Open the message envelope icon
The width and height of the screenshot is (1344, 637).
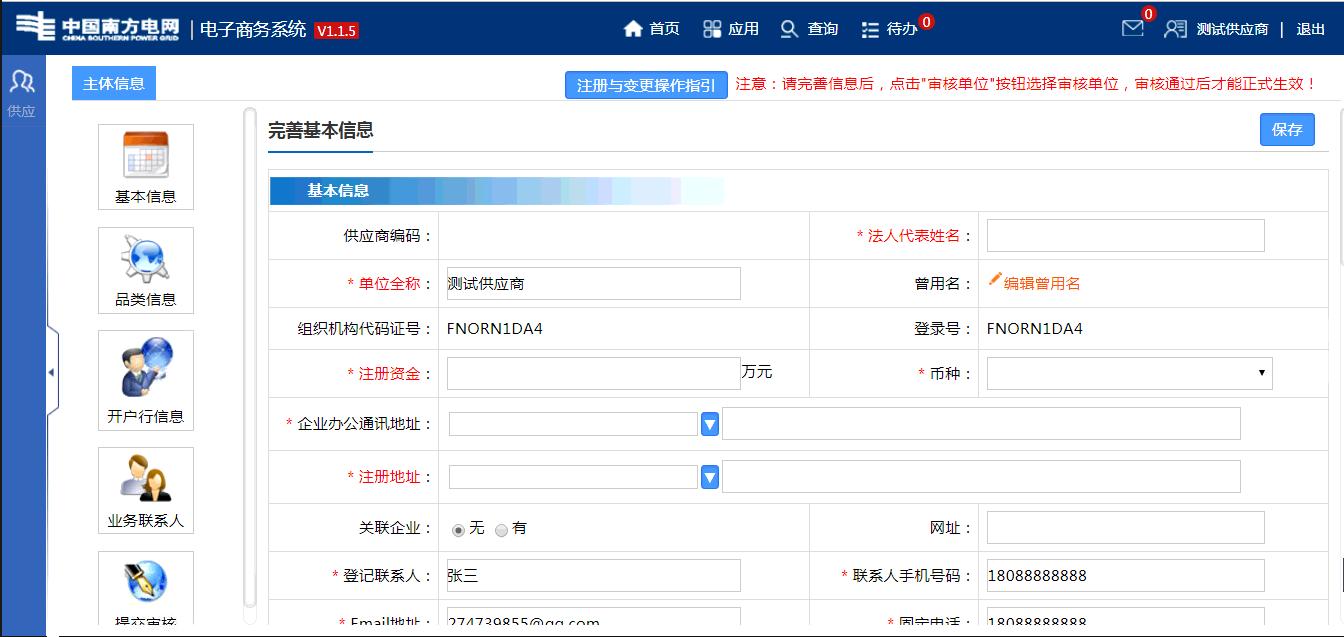tap(1131, 28)
